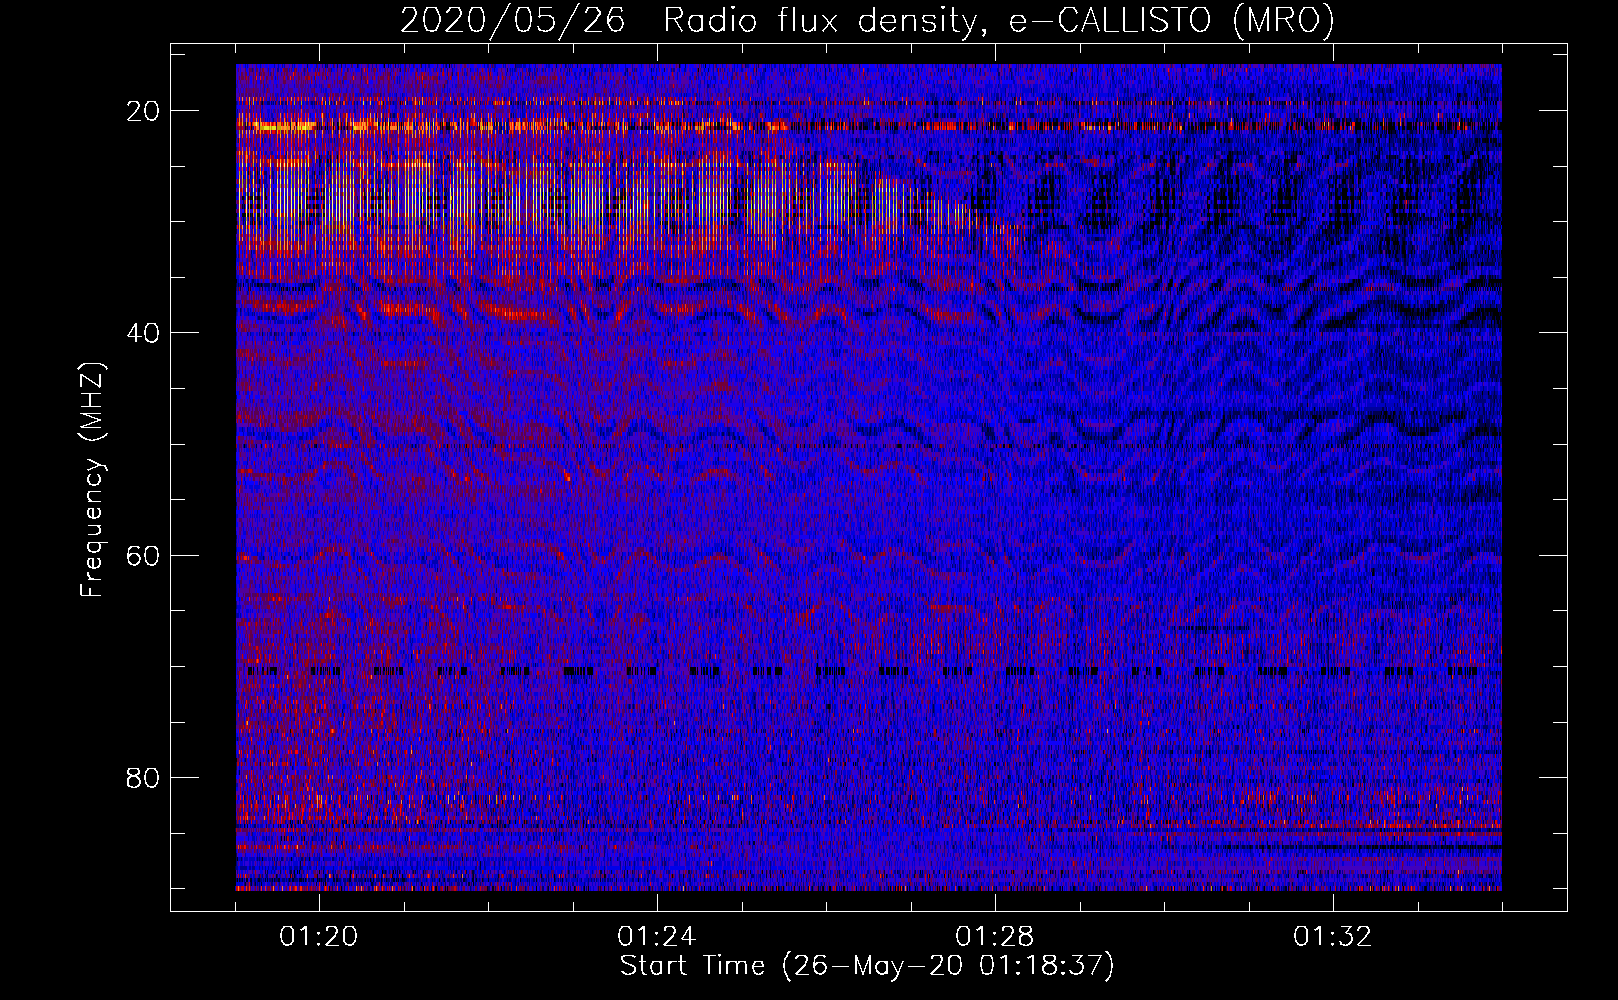The image size is (1618, 1000).
Task: Click the Start Time axis caption
Action: click(867, 966)
